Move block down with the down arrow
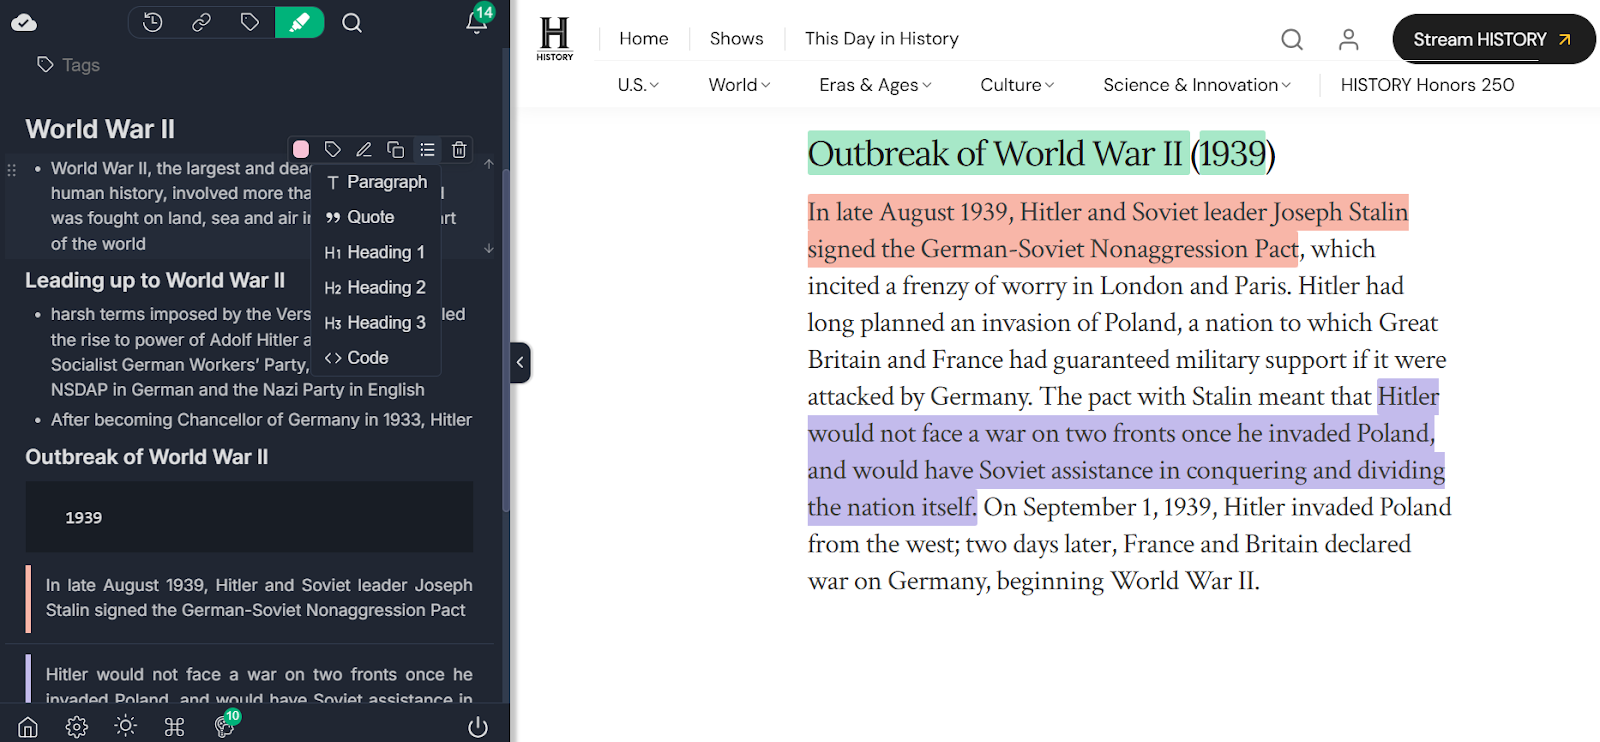The width and height of the screenshot is (1600, 742). 489,249
